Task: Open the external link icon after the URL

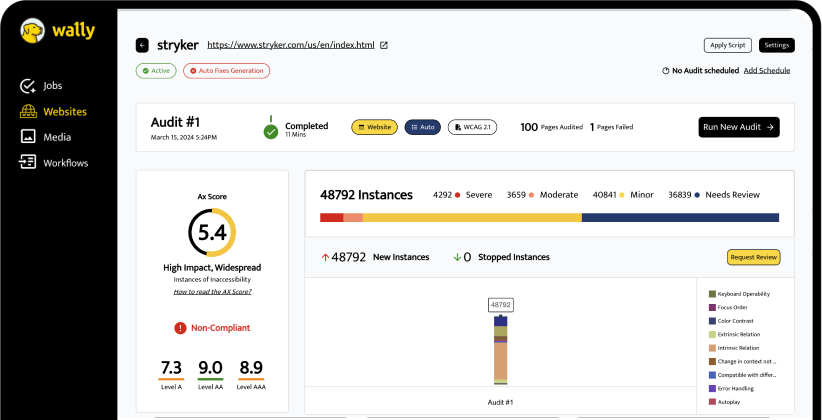Action: pos(384,45)
